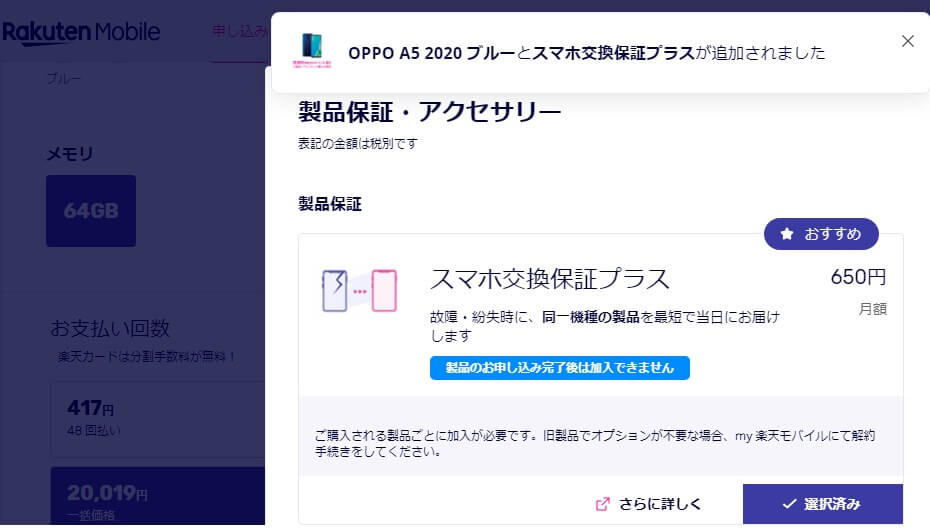Click the 楽天カードは分割手数料が無料 note
This screenshot has width=930, height=531.
click(147, 357)
